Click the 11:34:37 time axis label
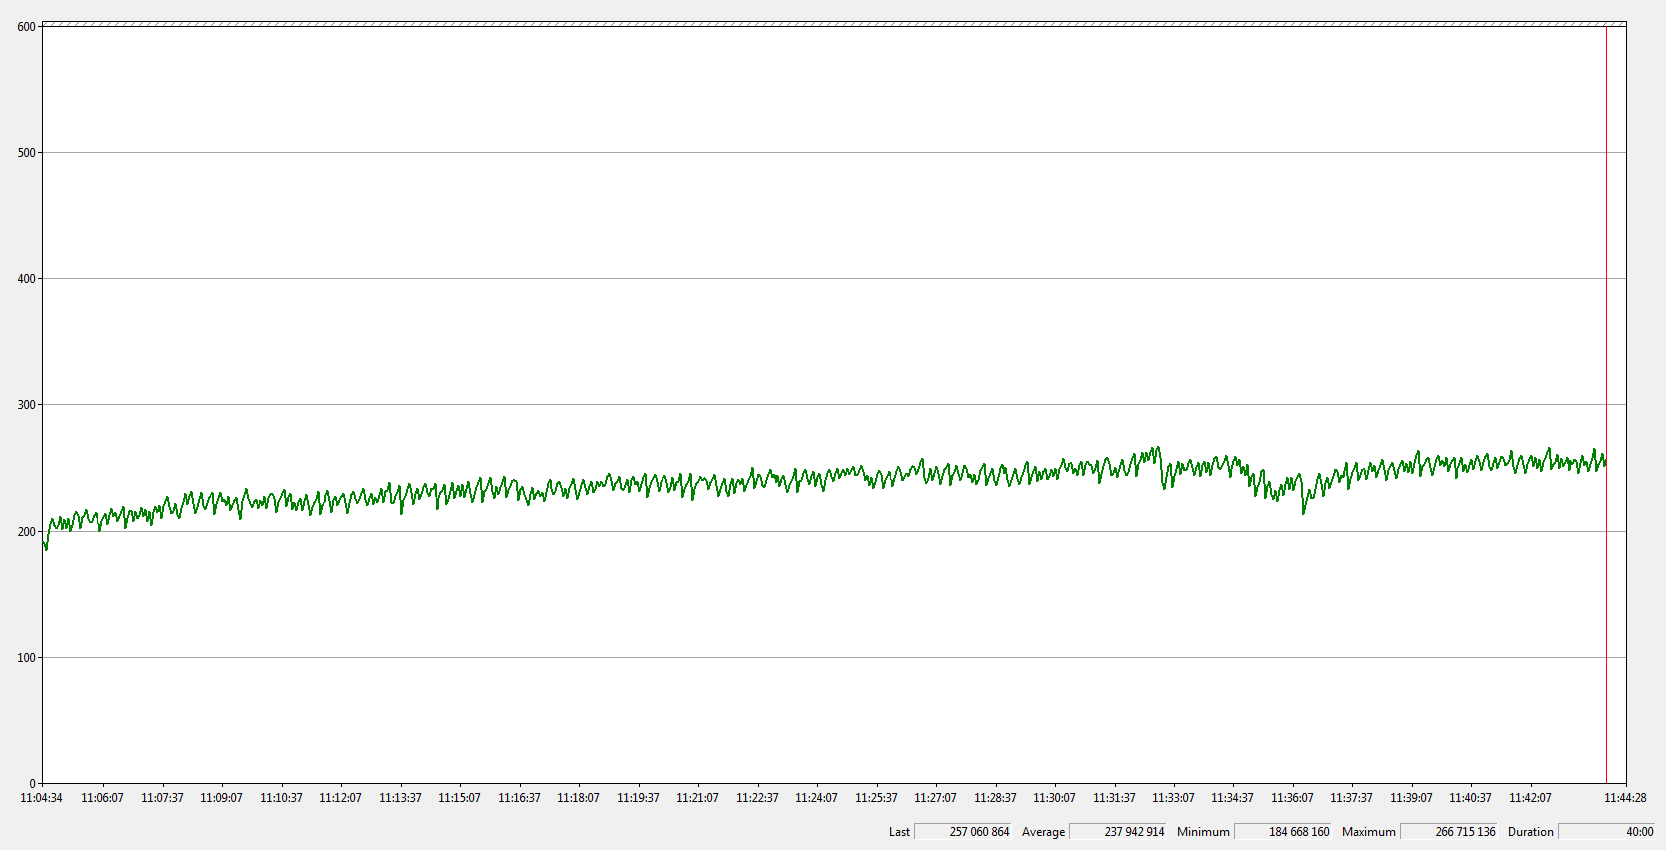Screen dimensions: 1666x850 [x=1232, y=798]
